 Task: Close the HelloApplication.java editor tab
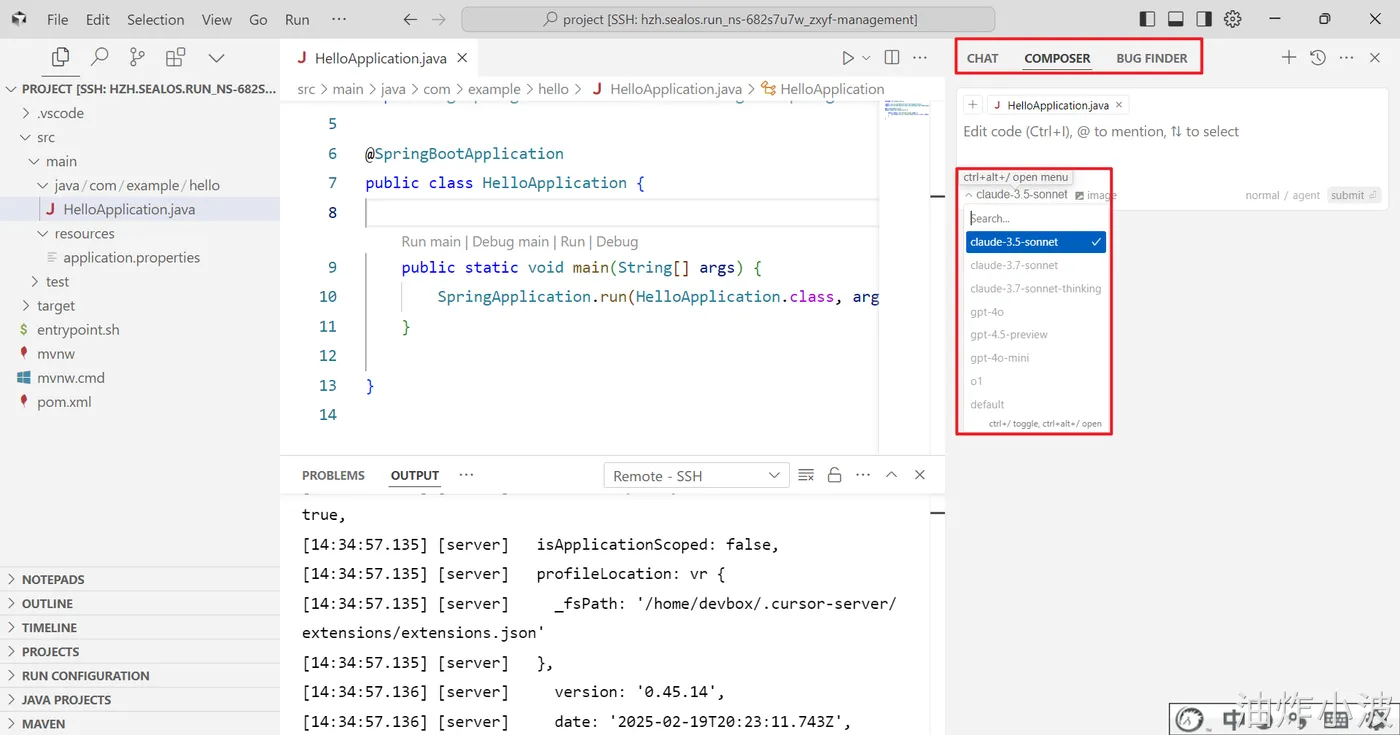point(462,58)
